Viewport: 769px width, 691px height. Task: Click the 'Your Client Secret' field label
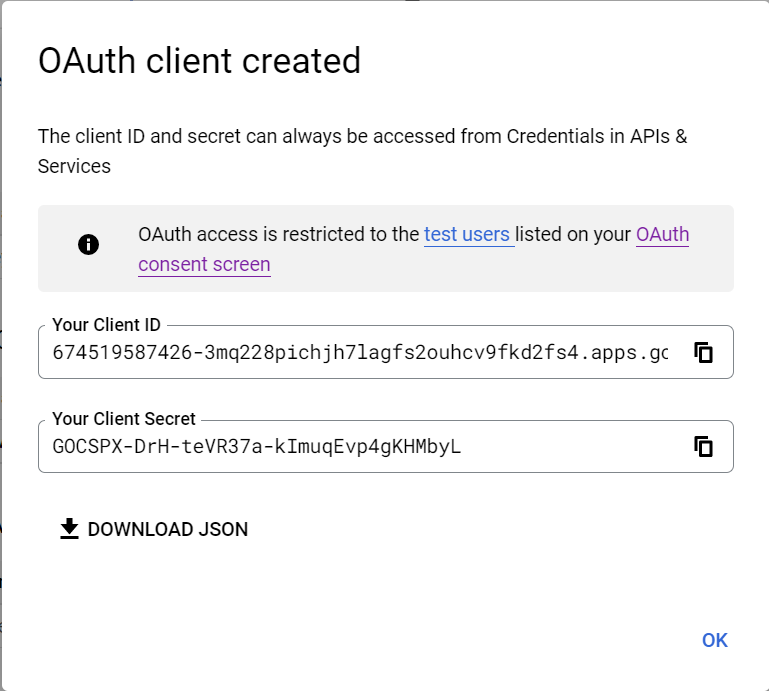click(124, 419)
